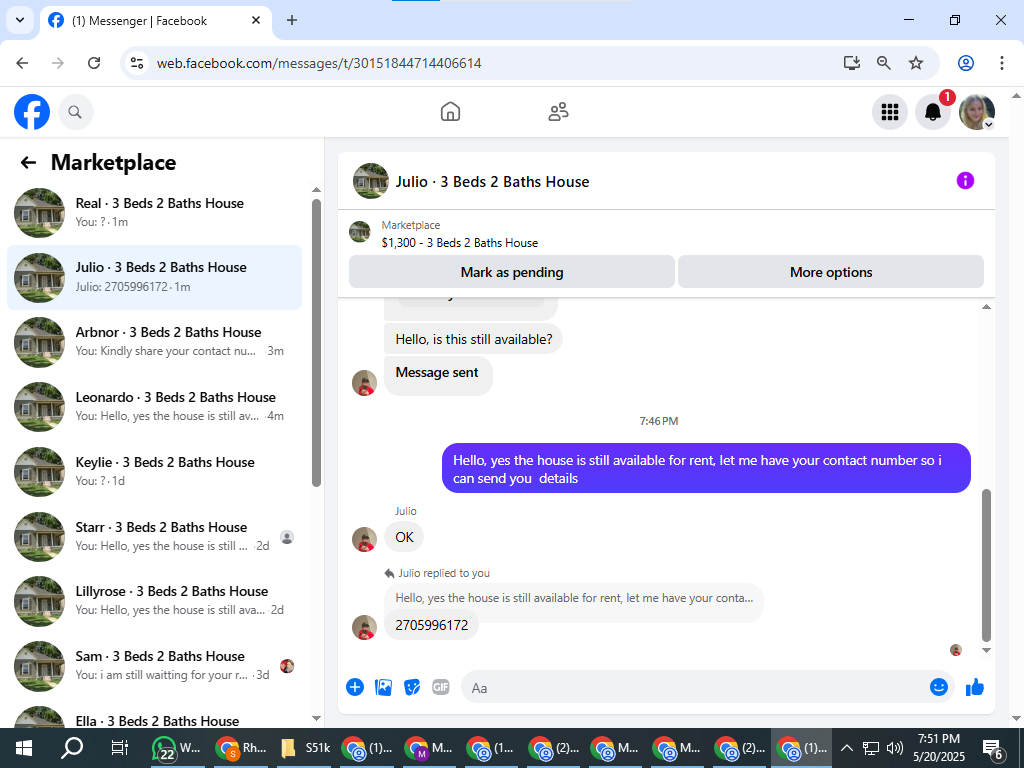Open chat with Keylie
1024x768 pixels.
[x=154, y=472]
